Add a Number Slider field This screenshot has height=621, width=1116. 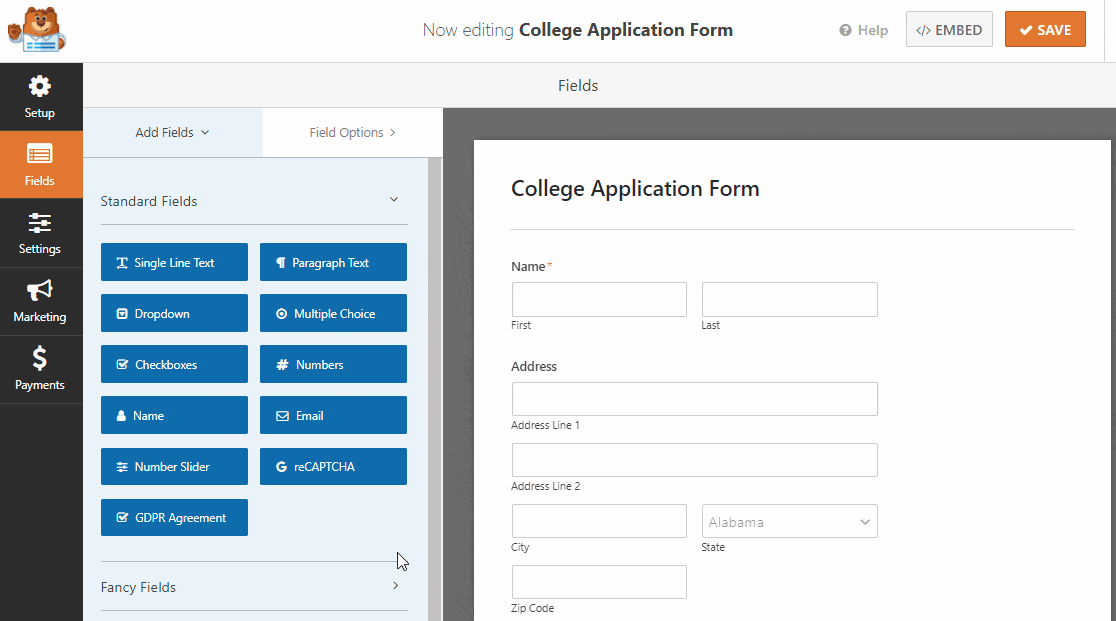[x=174, y=467]
